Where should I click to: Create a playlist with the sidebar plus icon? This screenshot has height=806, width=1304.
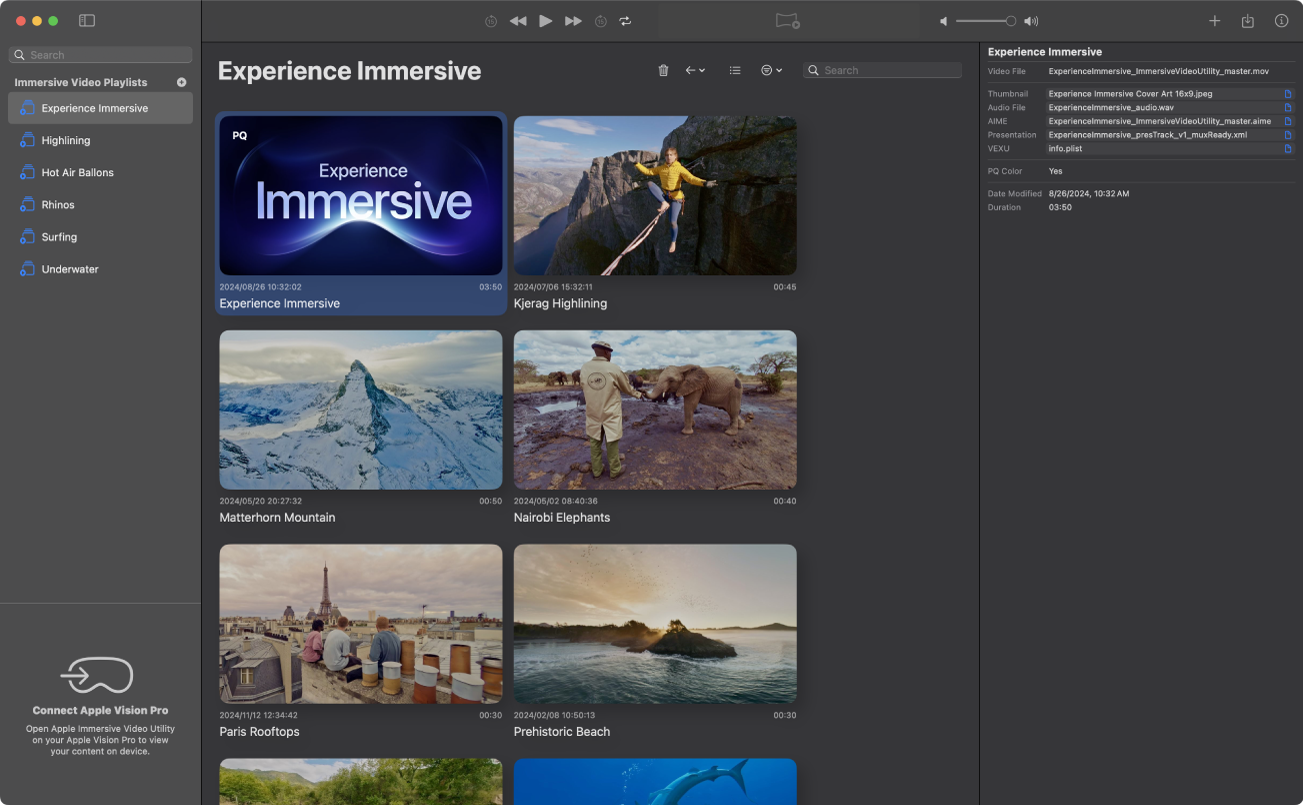(181, 82)
